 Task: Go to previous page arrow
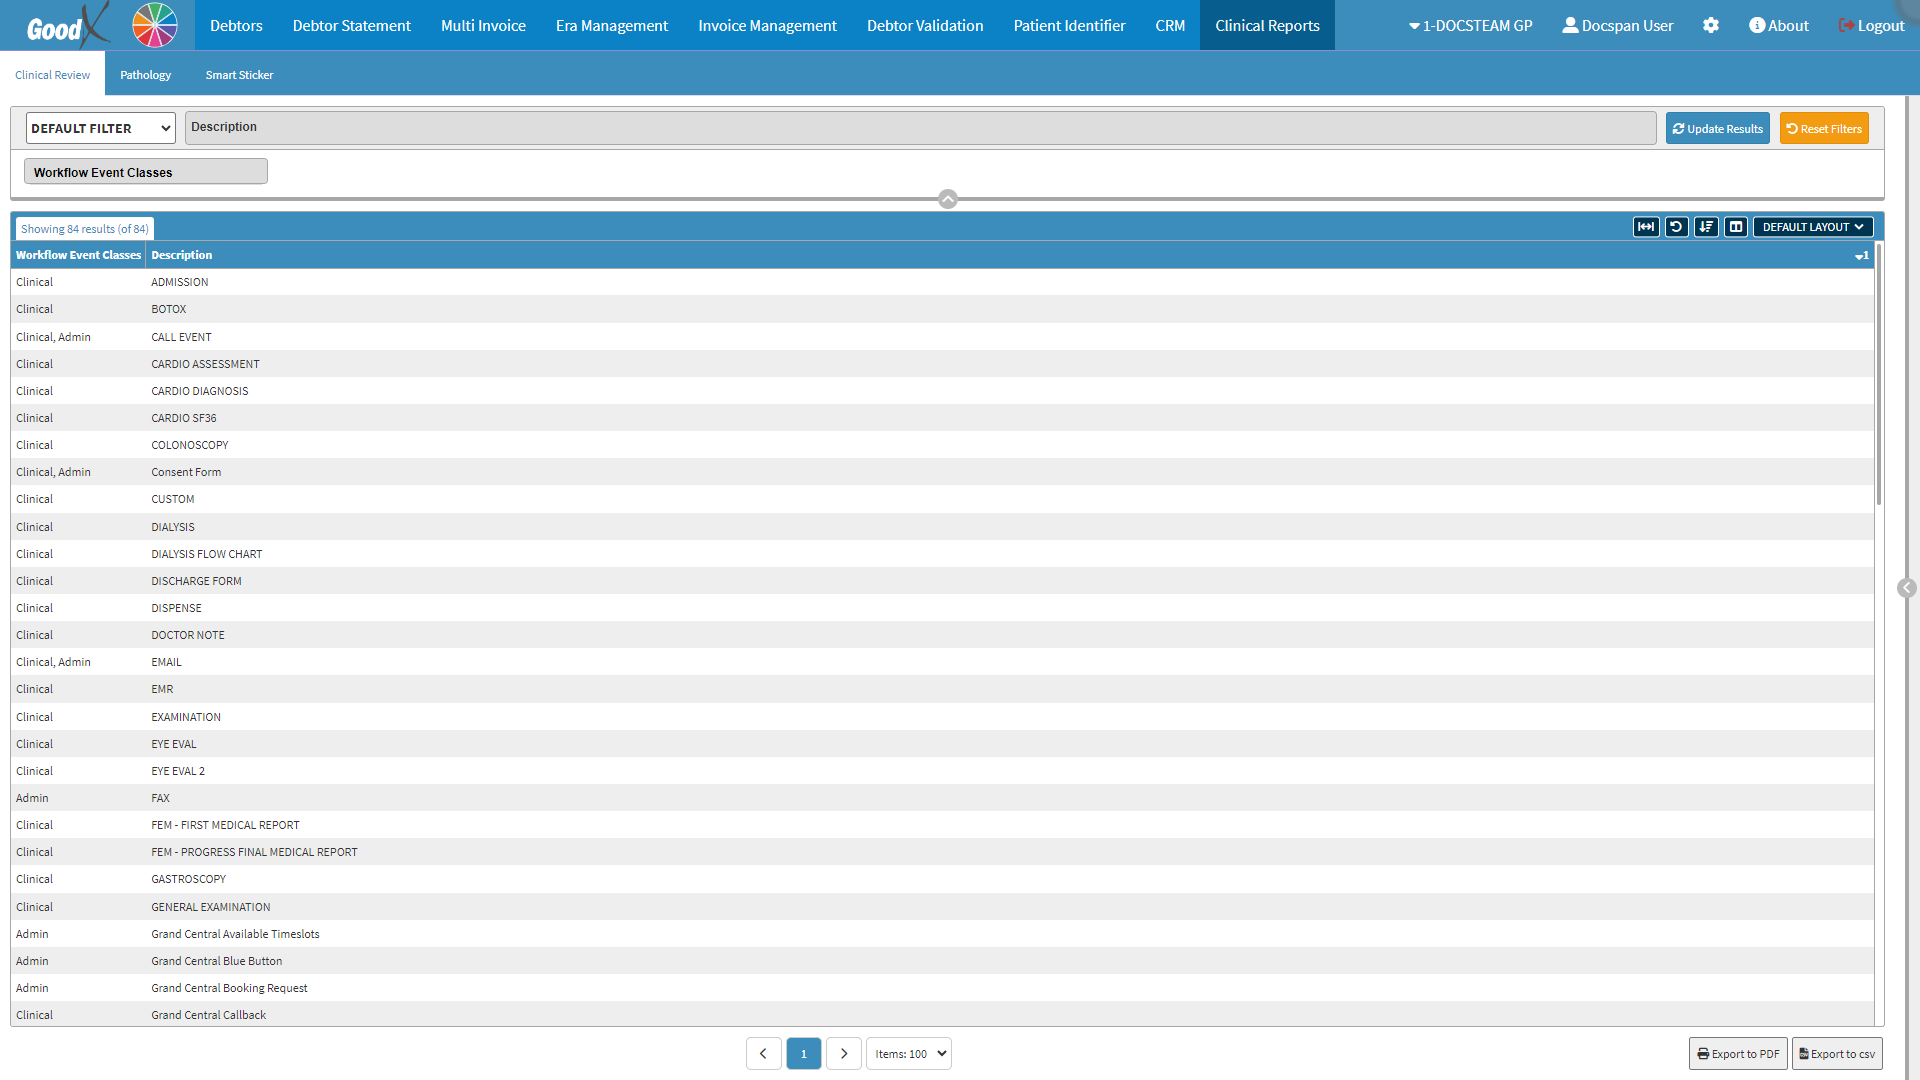click(x=763, y=1053)
